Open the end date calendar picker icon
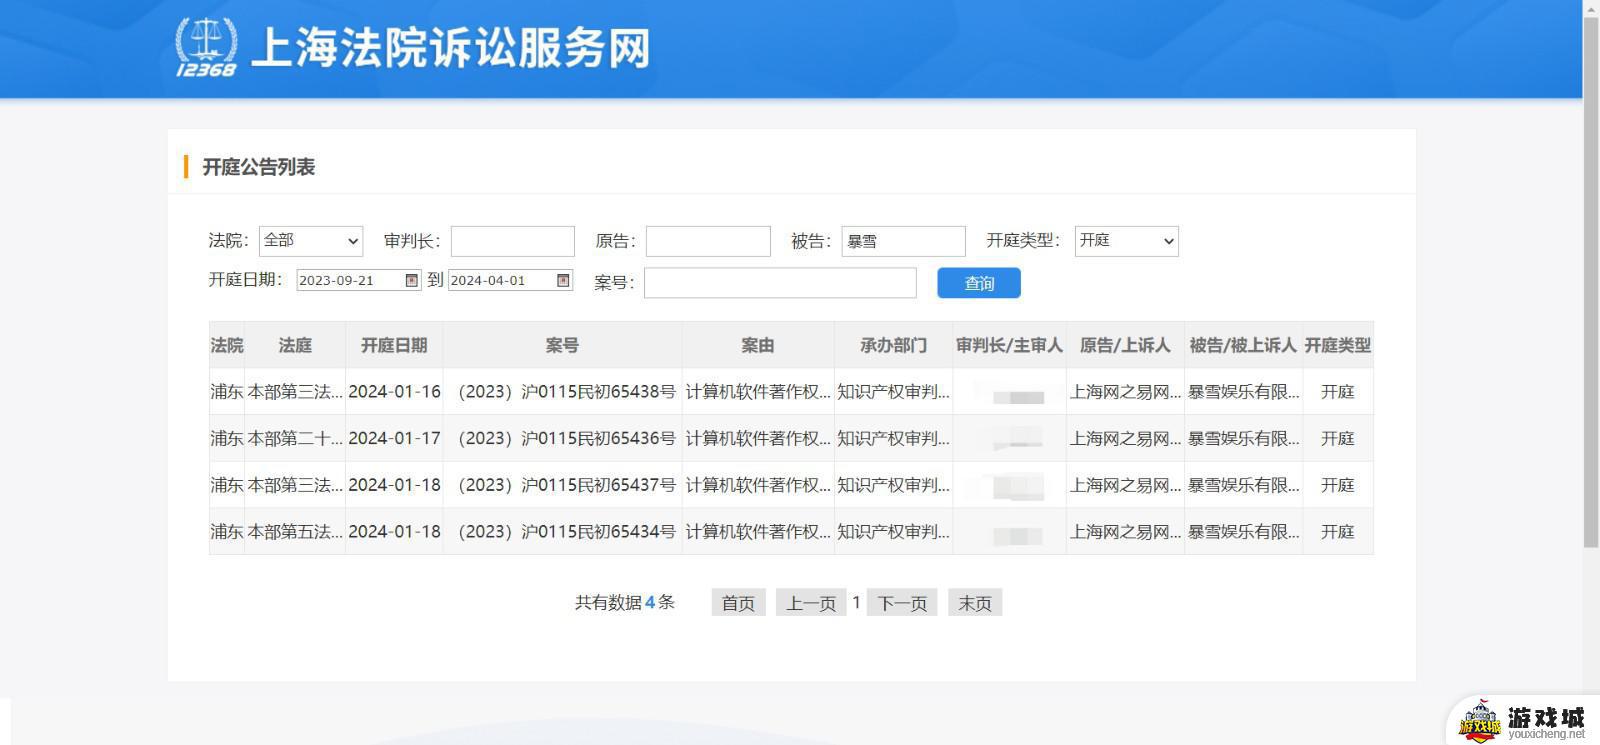1600x745 pixels. (x=563, y=281)
